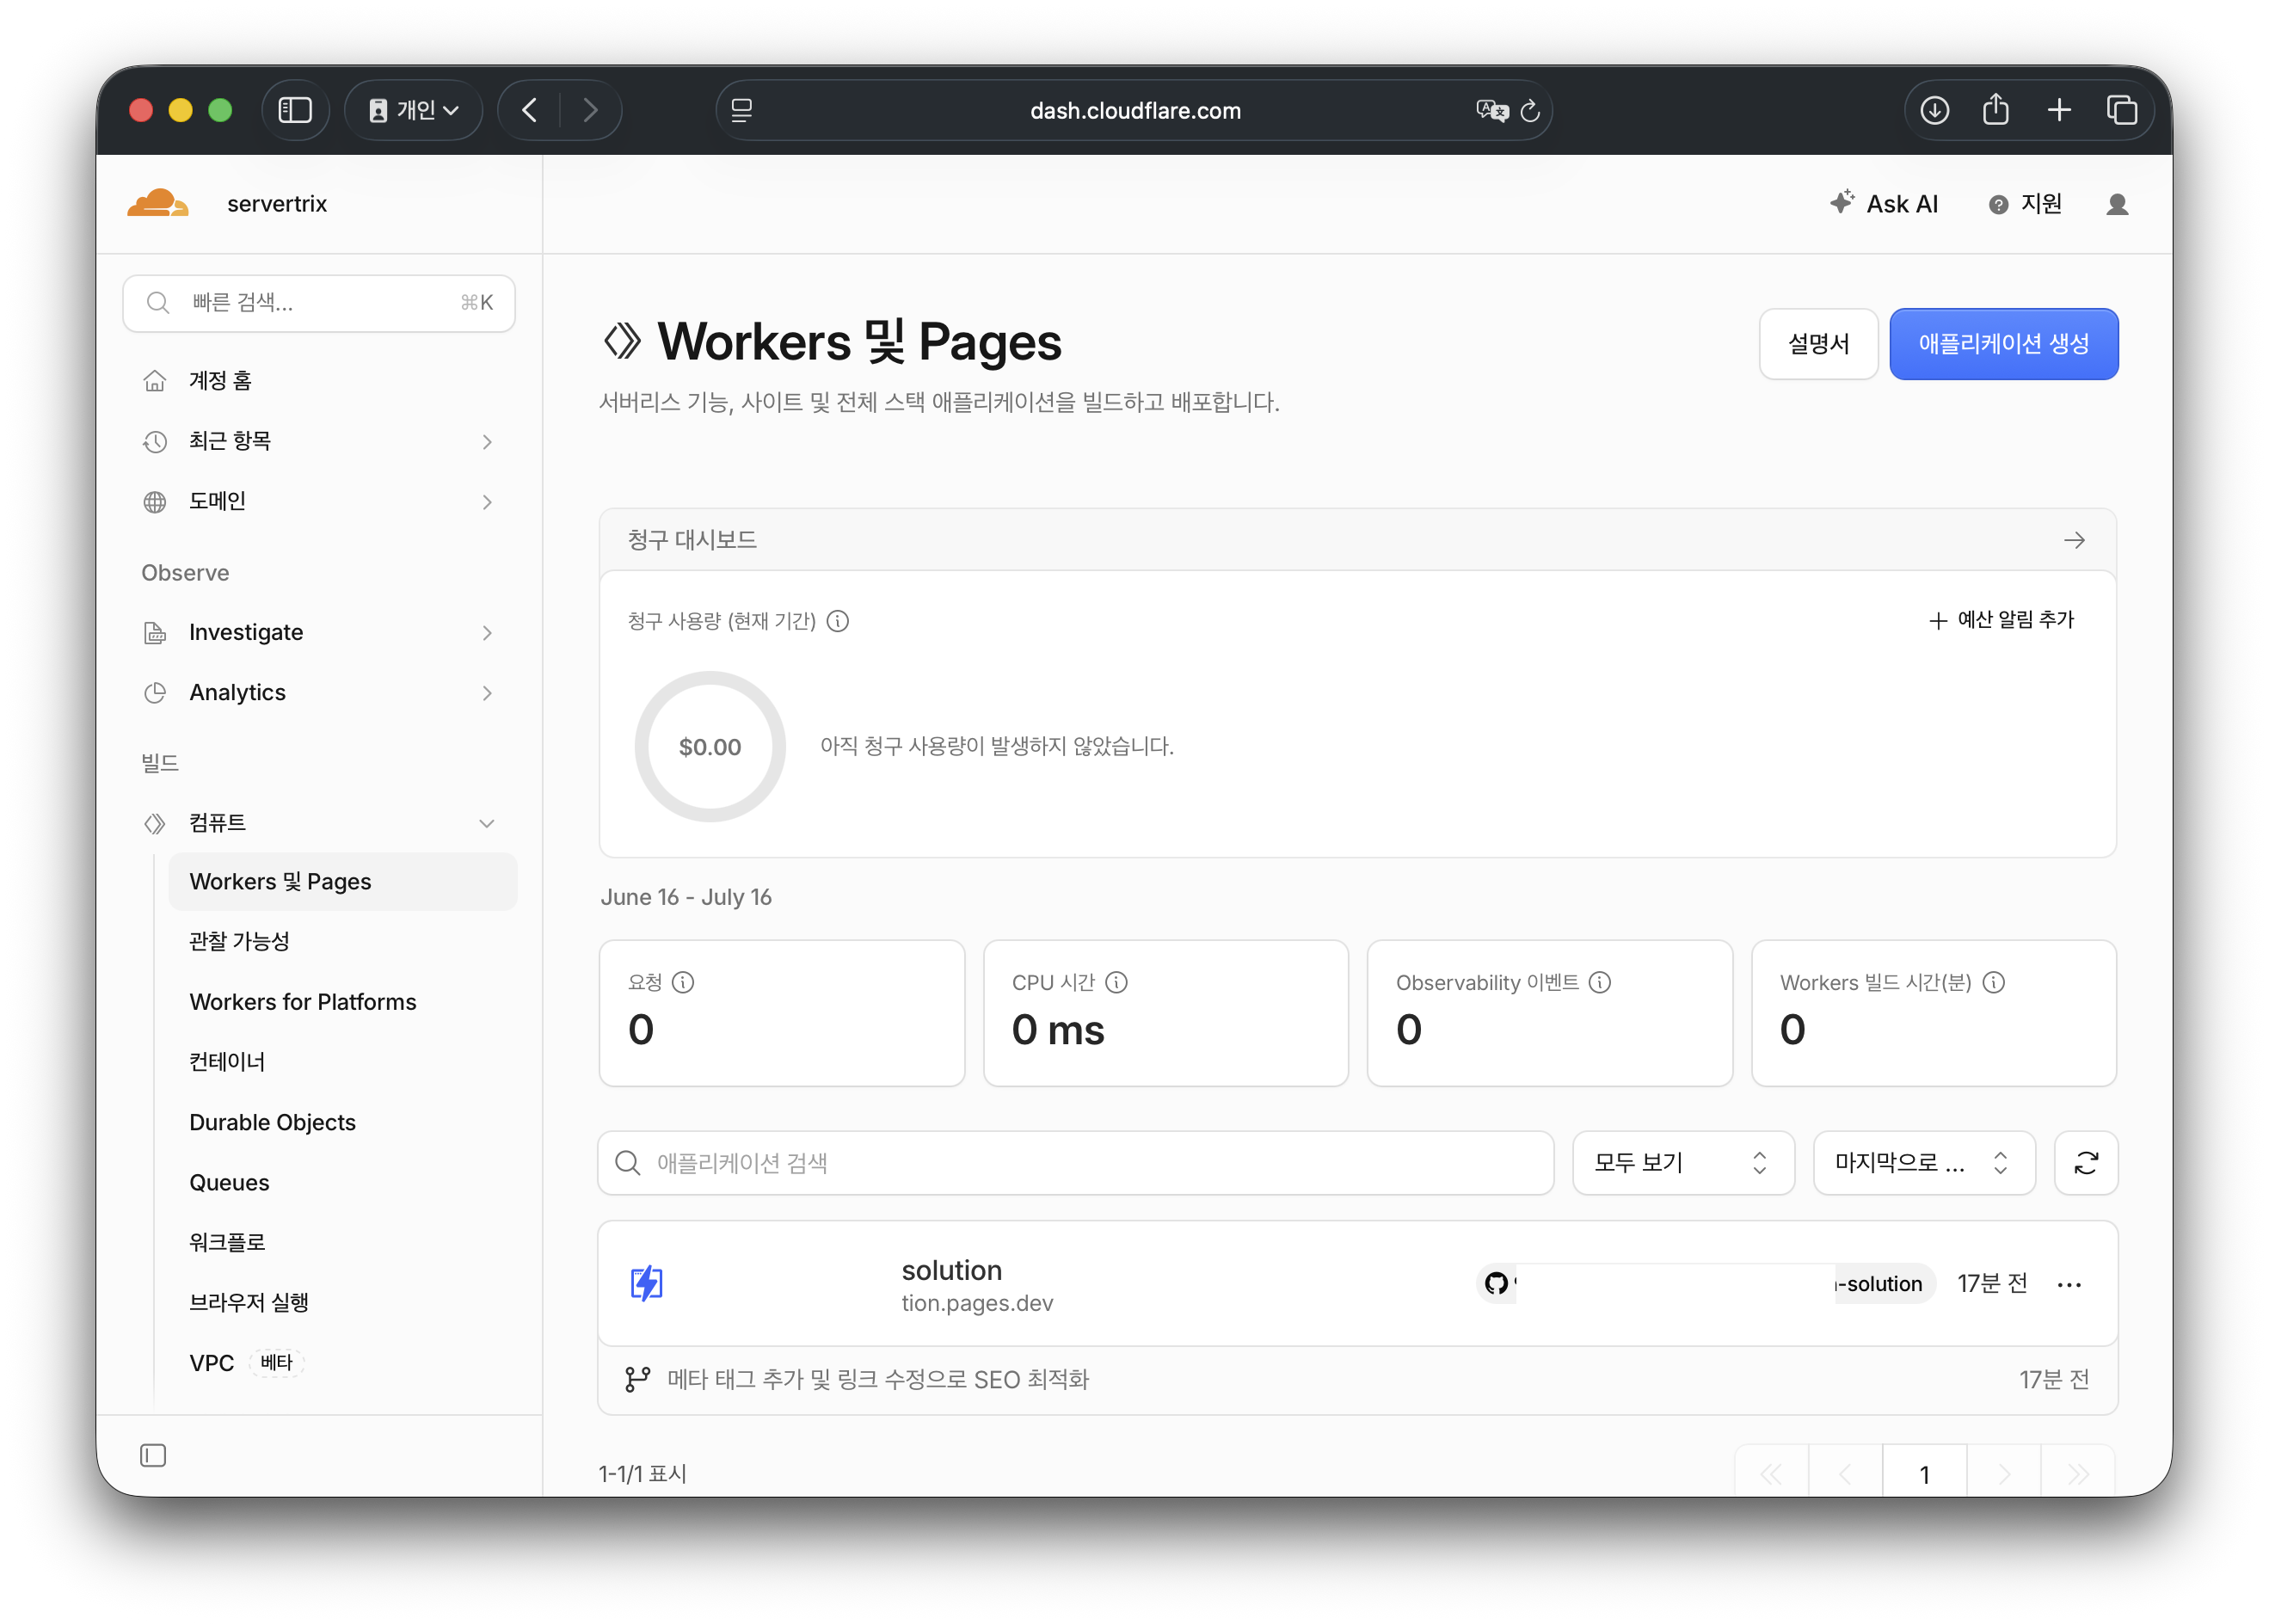The image size is (2269, 1624).
Task: Open the 지원 support menu
Action: pyautogui.click(x=2025, y=204)
